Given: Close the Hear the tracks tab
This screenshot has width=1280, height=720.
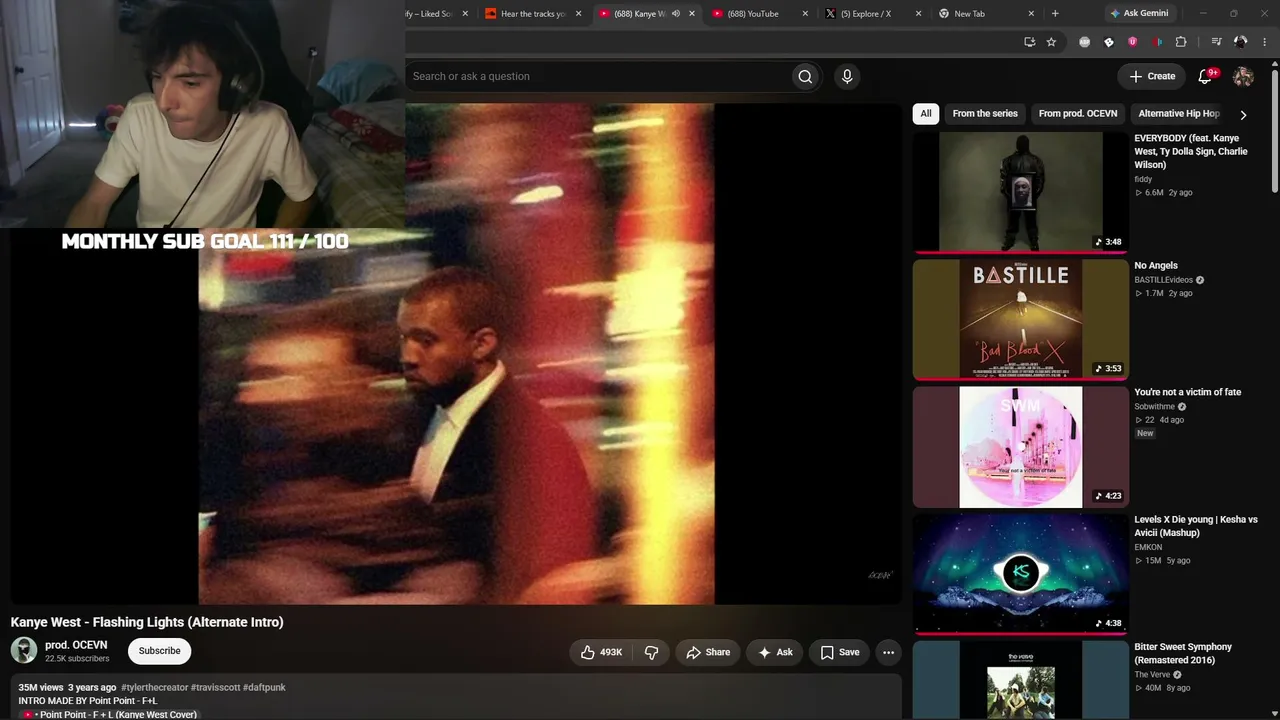Looking at the screenshot, I should click(578, 14).
